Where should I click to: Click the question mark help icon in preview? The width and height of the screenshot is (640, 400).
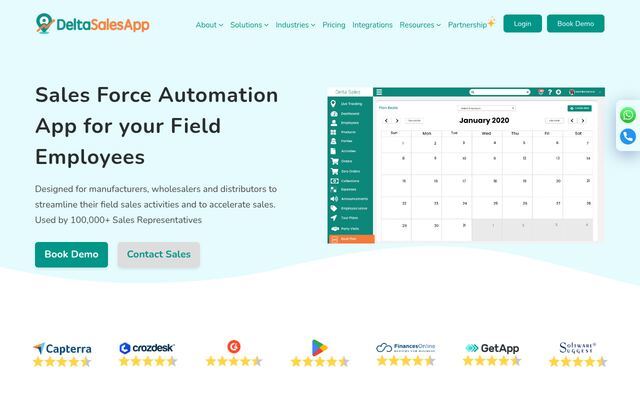[550, 92]
